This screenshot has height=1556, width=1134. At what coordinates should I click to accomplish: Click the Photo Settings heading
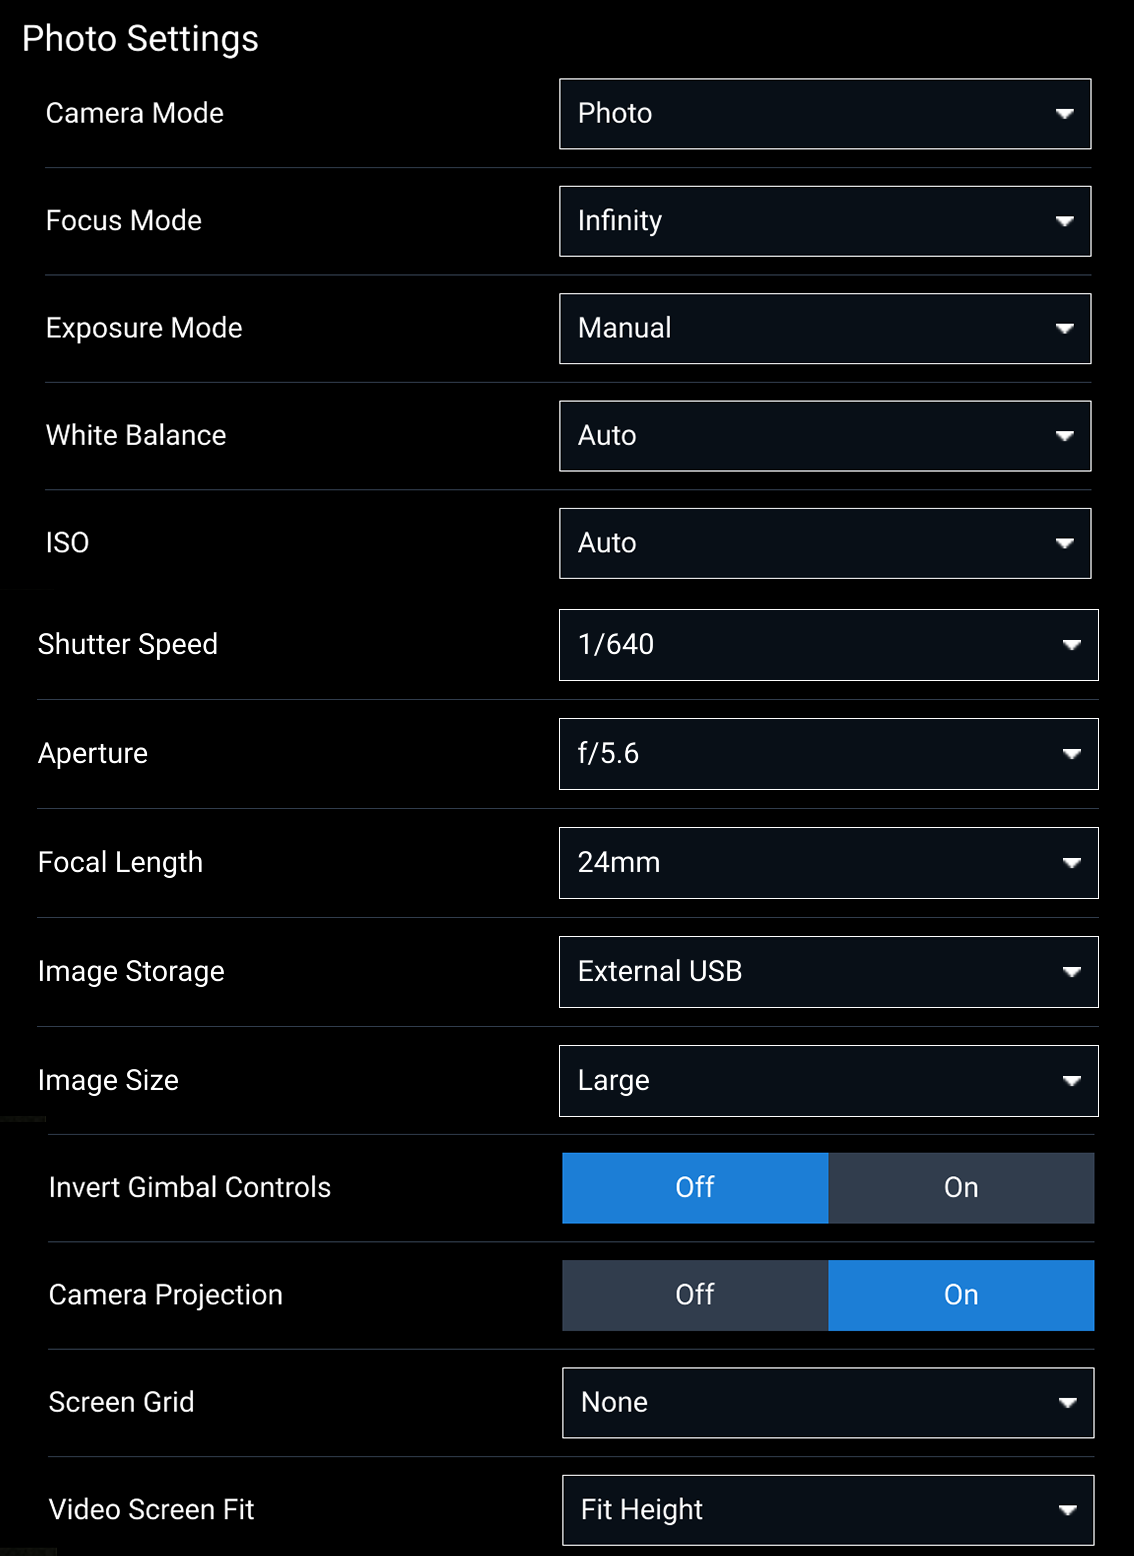point(140,39)
